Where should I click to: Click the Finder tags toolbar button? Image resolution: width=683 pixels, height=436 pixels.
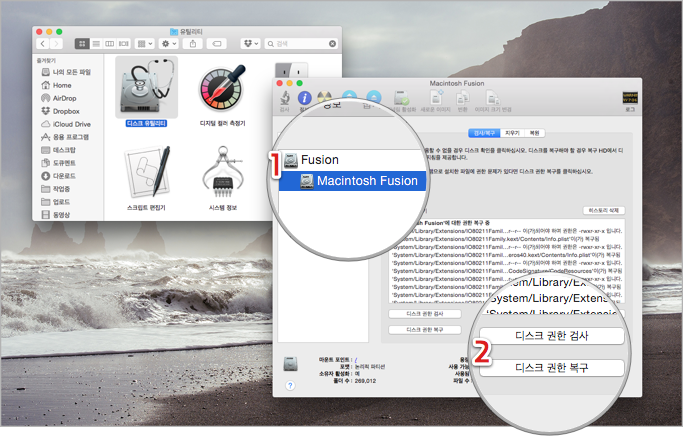pyautogui.click(x=216, y=44)
